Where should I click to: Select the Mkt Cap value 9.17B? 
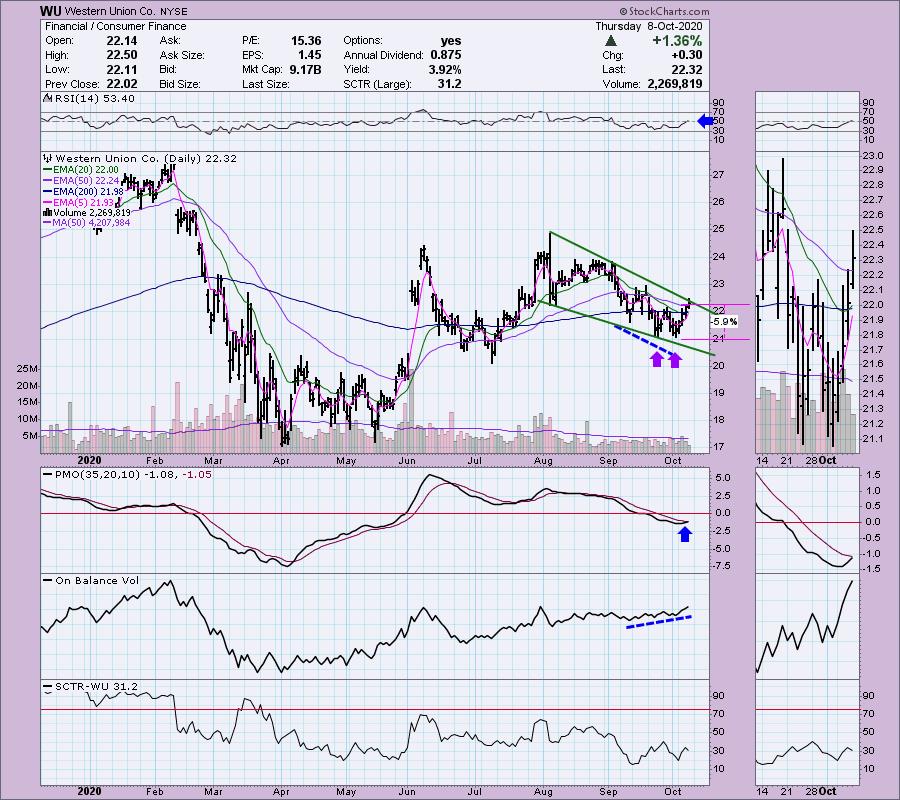[x=306, y=69]
